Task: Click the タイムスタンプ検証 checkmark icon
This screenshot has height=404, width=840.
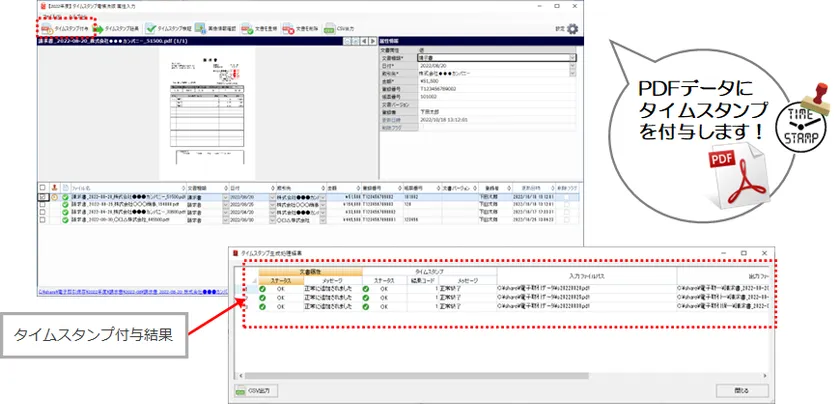Action: pos(149,30)
